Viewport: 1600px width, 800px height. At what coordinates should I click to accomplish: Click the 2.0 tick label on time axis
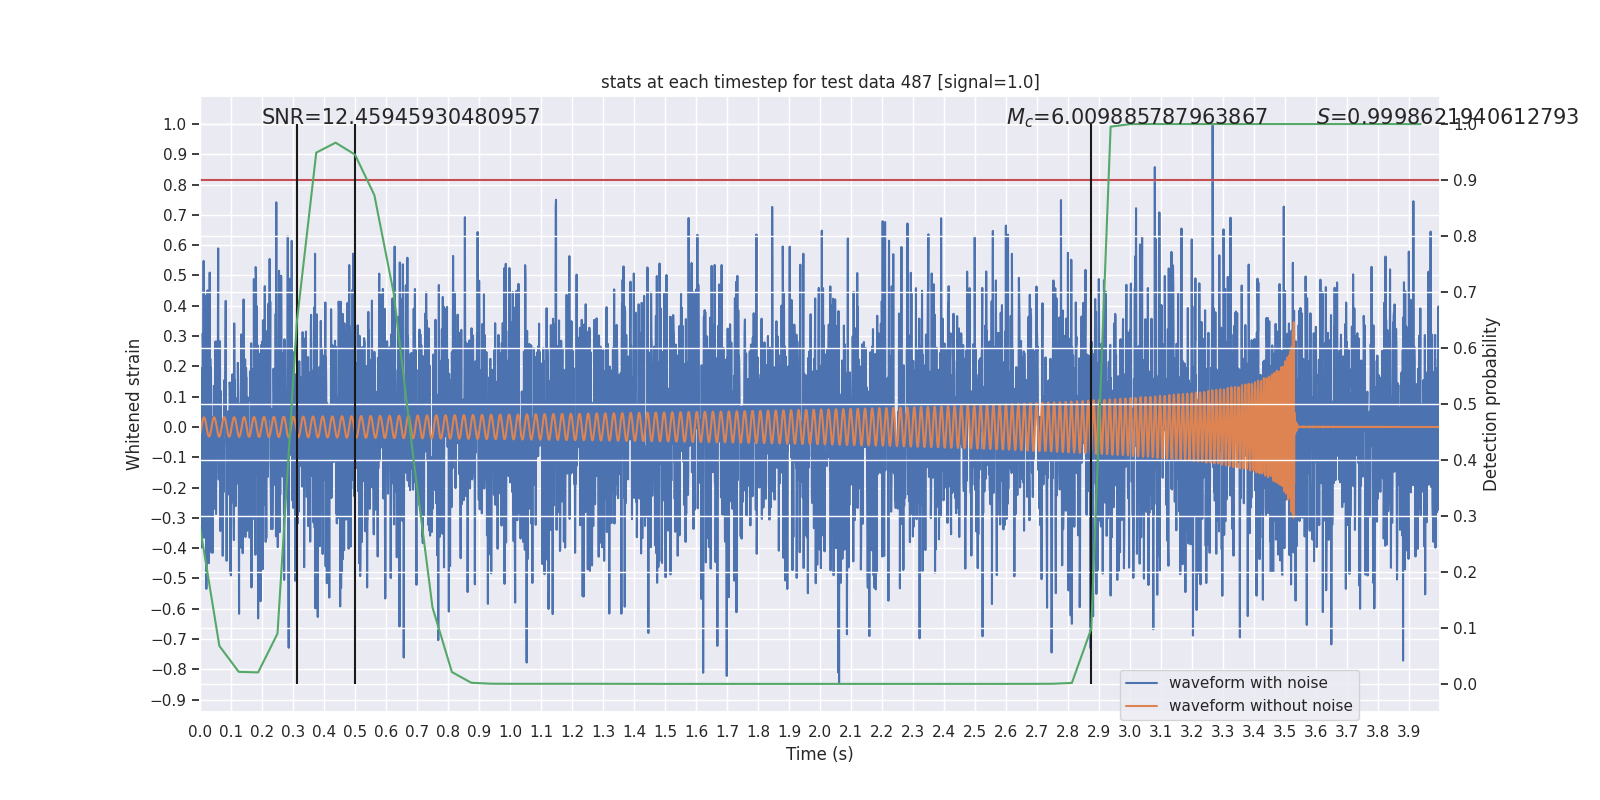(x=820, y=732)
